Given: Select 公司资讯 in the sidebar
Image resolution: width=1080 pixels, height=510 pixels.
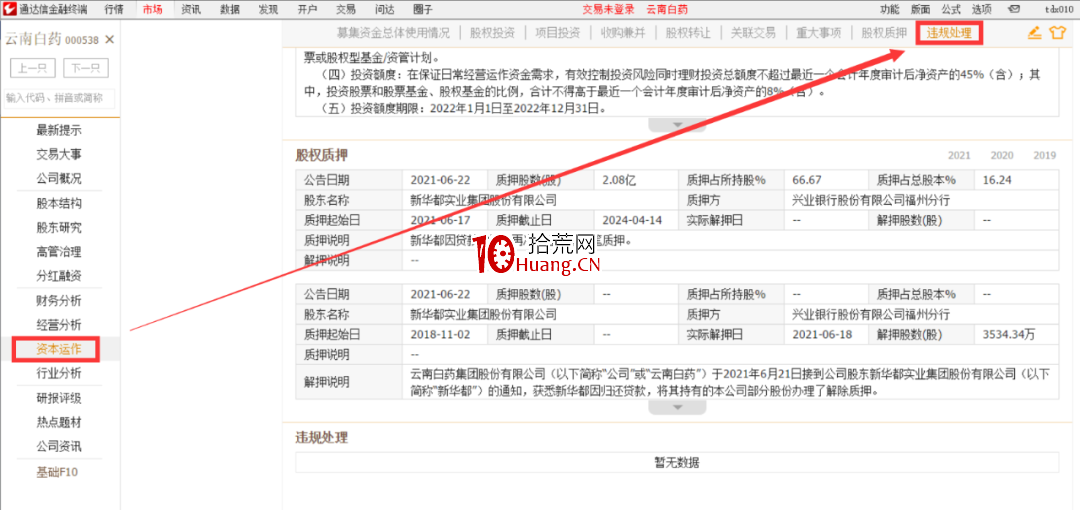Looking at the screenshot, I should pyautogui.click(x=59, y=446).
